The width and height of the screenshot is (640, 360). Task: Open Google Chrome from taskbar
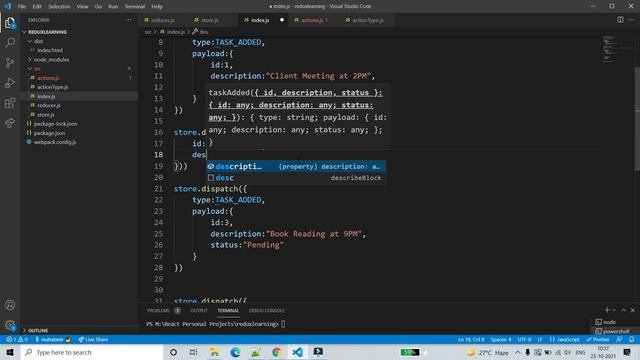[277, 352]
